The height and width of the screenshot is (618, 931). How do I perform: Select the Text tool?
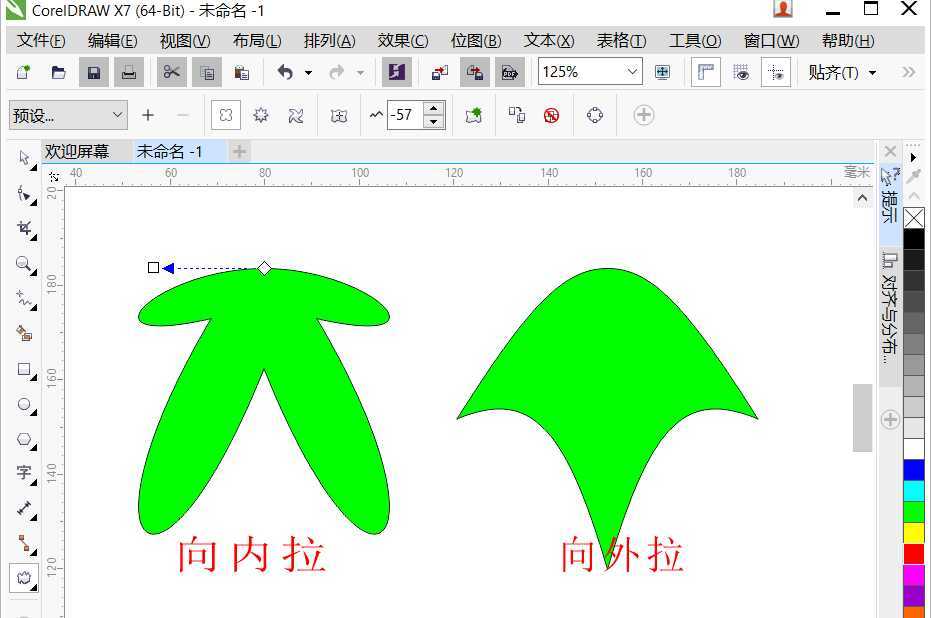22,473
